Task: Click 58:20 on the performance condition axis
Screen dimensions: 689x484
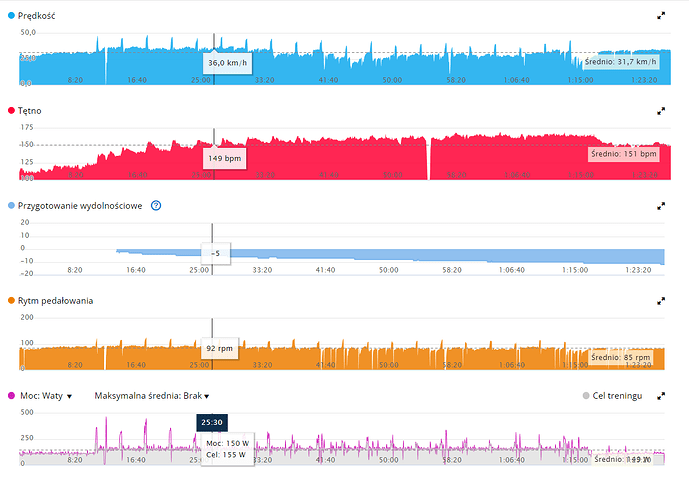Action: pos(452,270)
